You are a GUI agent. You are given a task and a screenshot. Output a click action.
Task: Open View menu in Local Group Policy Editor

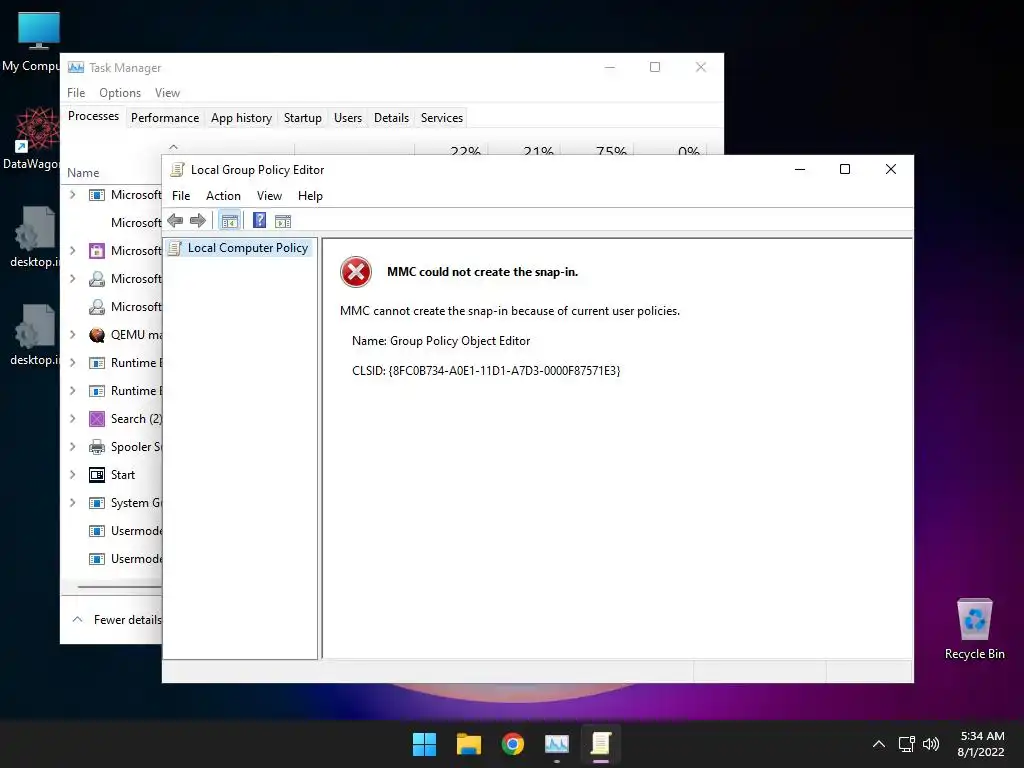tap(269, 196)
